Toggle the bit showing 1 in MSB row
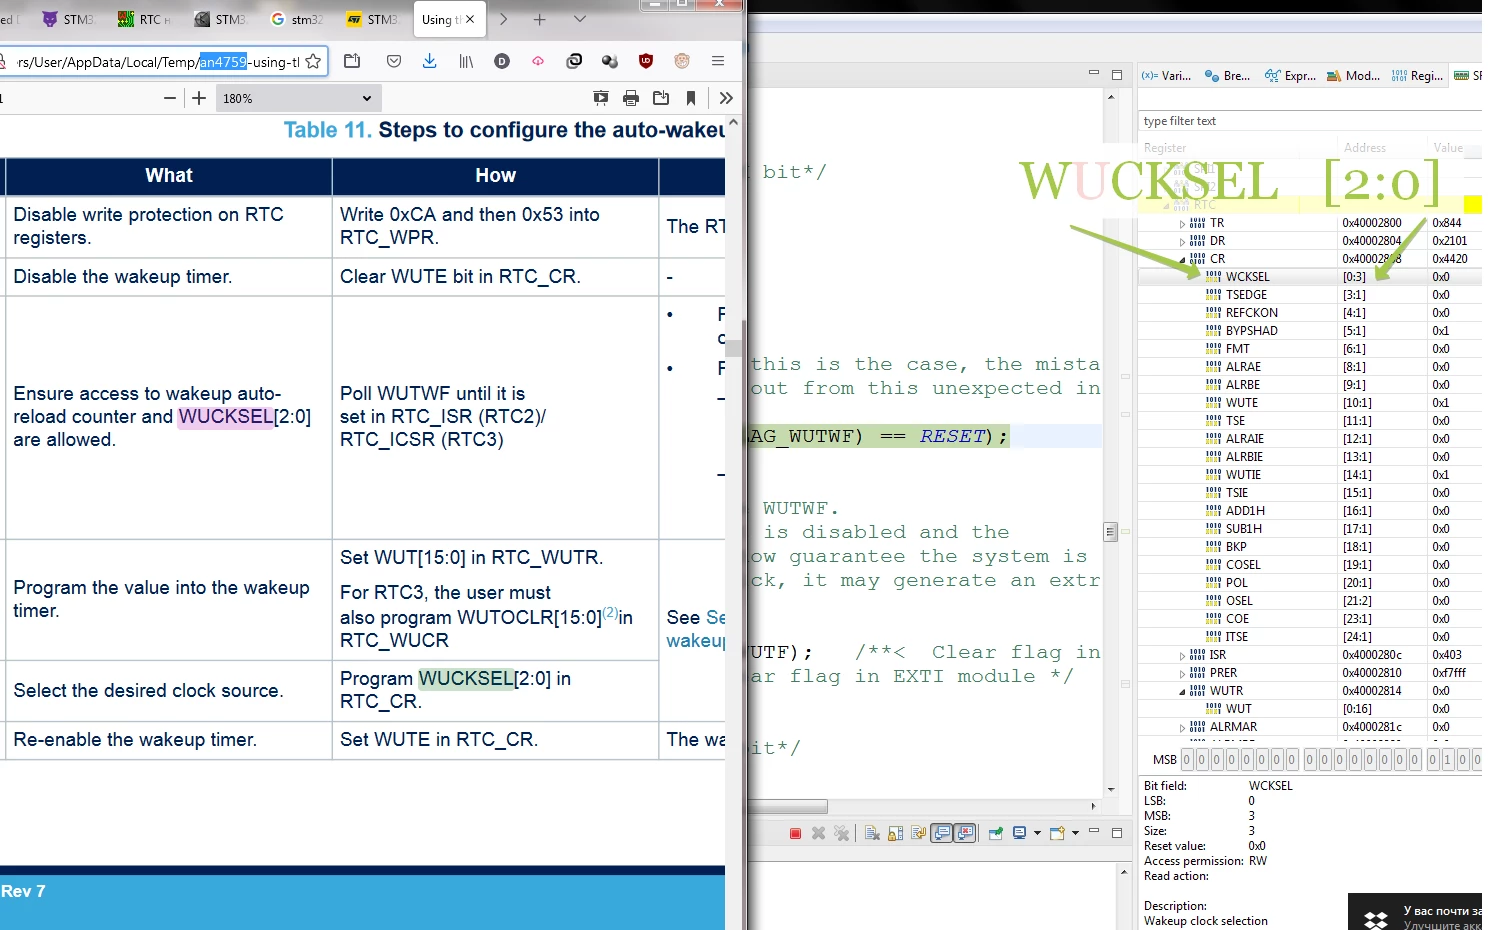The height and width of the screenshot is (930, 1498). point(1447,760)
